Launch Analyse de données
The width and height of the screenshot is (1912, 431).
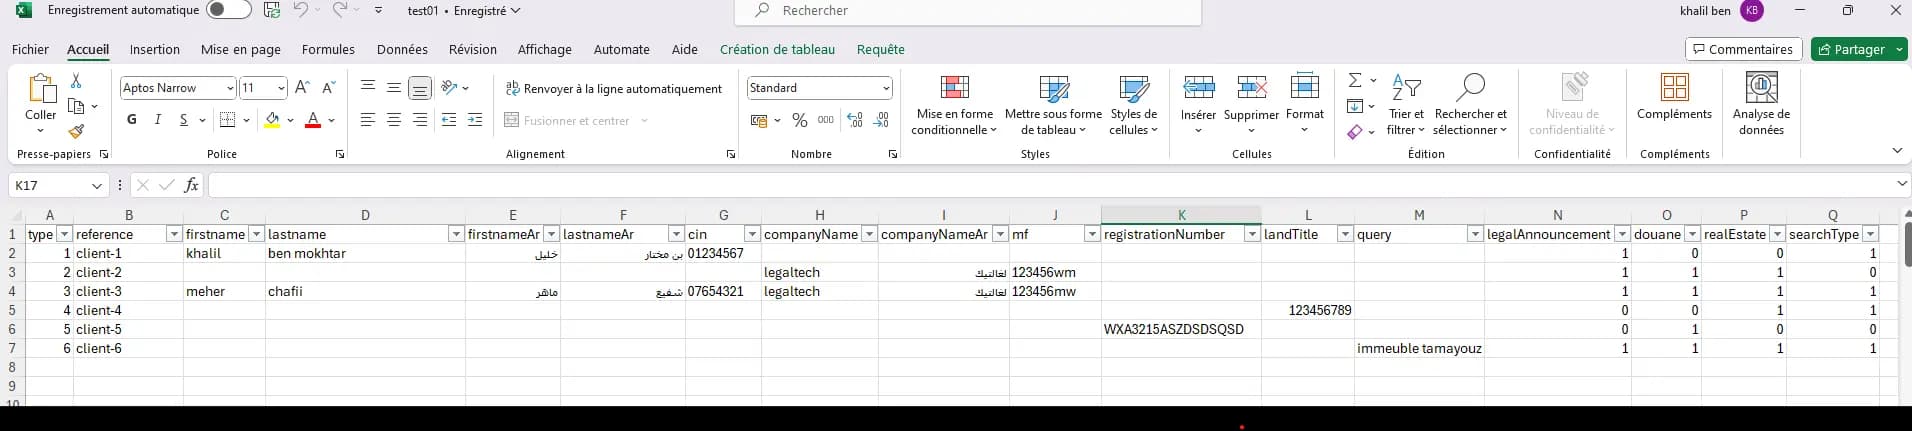pyautogui.click(x=1761, y=104)
